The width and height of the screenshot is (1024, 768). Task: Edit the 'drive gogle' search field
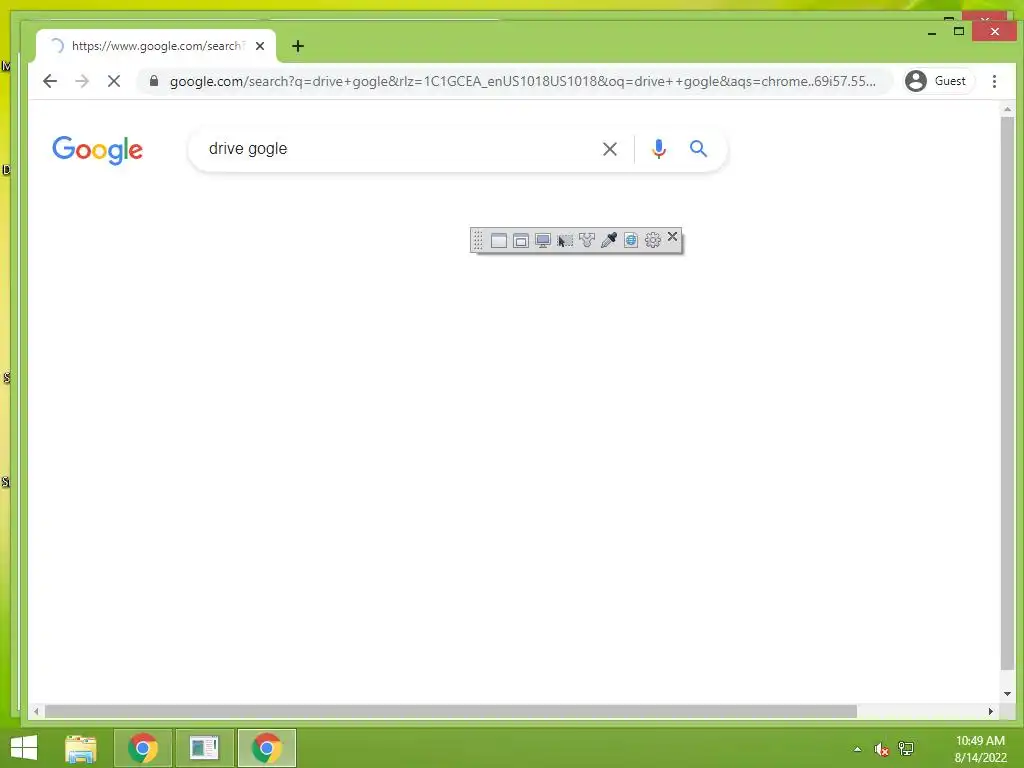[x=398, y=149]
